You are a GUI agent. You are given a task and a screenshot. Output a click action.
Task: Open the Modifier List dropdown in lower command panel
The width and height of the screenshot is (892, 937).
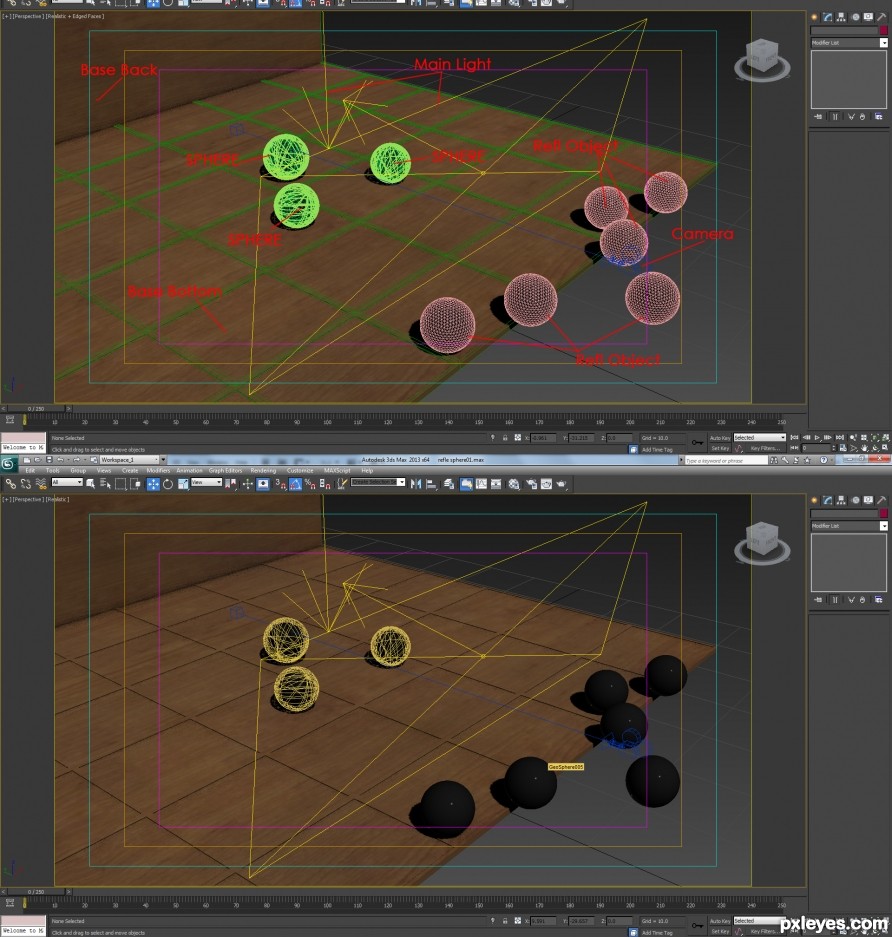click(849, 526)
